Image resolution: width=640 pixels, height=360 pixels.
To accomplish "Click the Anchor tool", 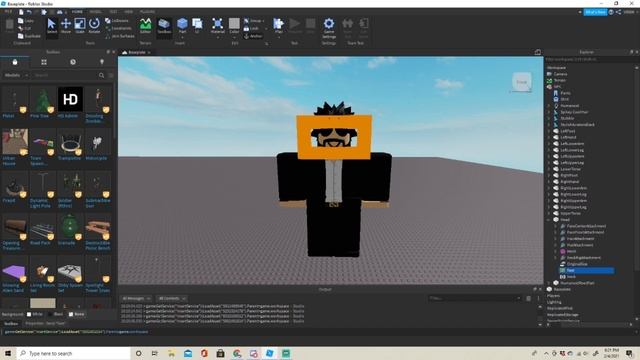I will tap(253, 36).
